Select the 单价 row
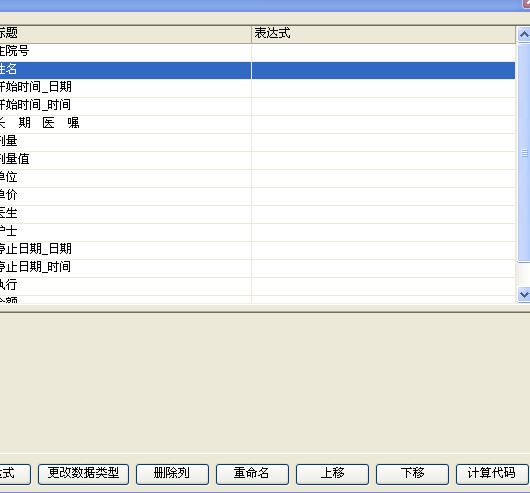 [257, 196]
